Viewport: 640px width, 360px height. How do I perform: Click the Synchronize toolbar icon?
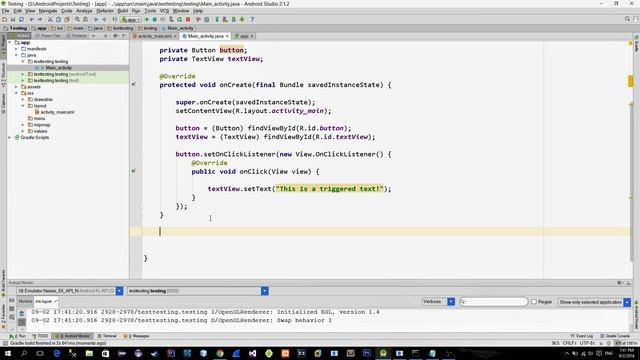coord(21,20)
